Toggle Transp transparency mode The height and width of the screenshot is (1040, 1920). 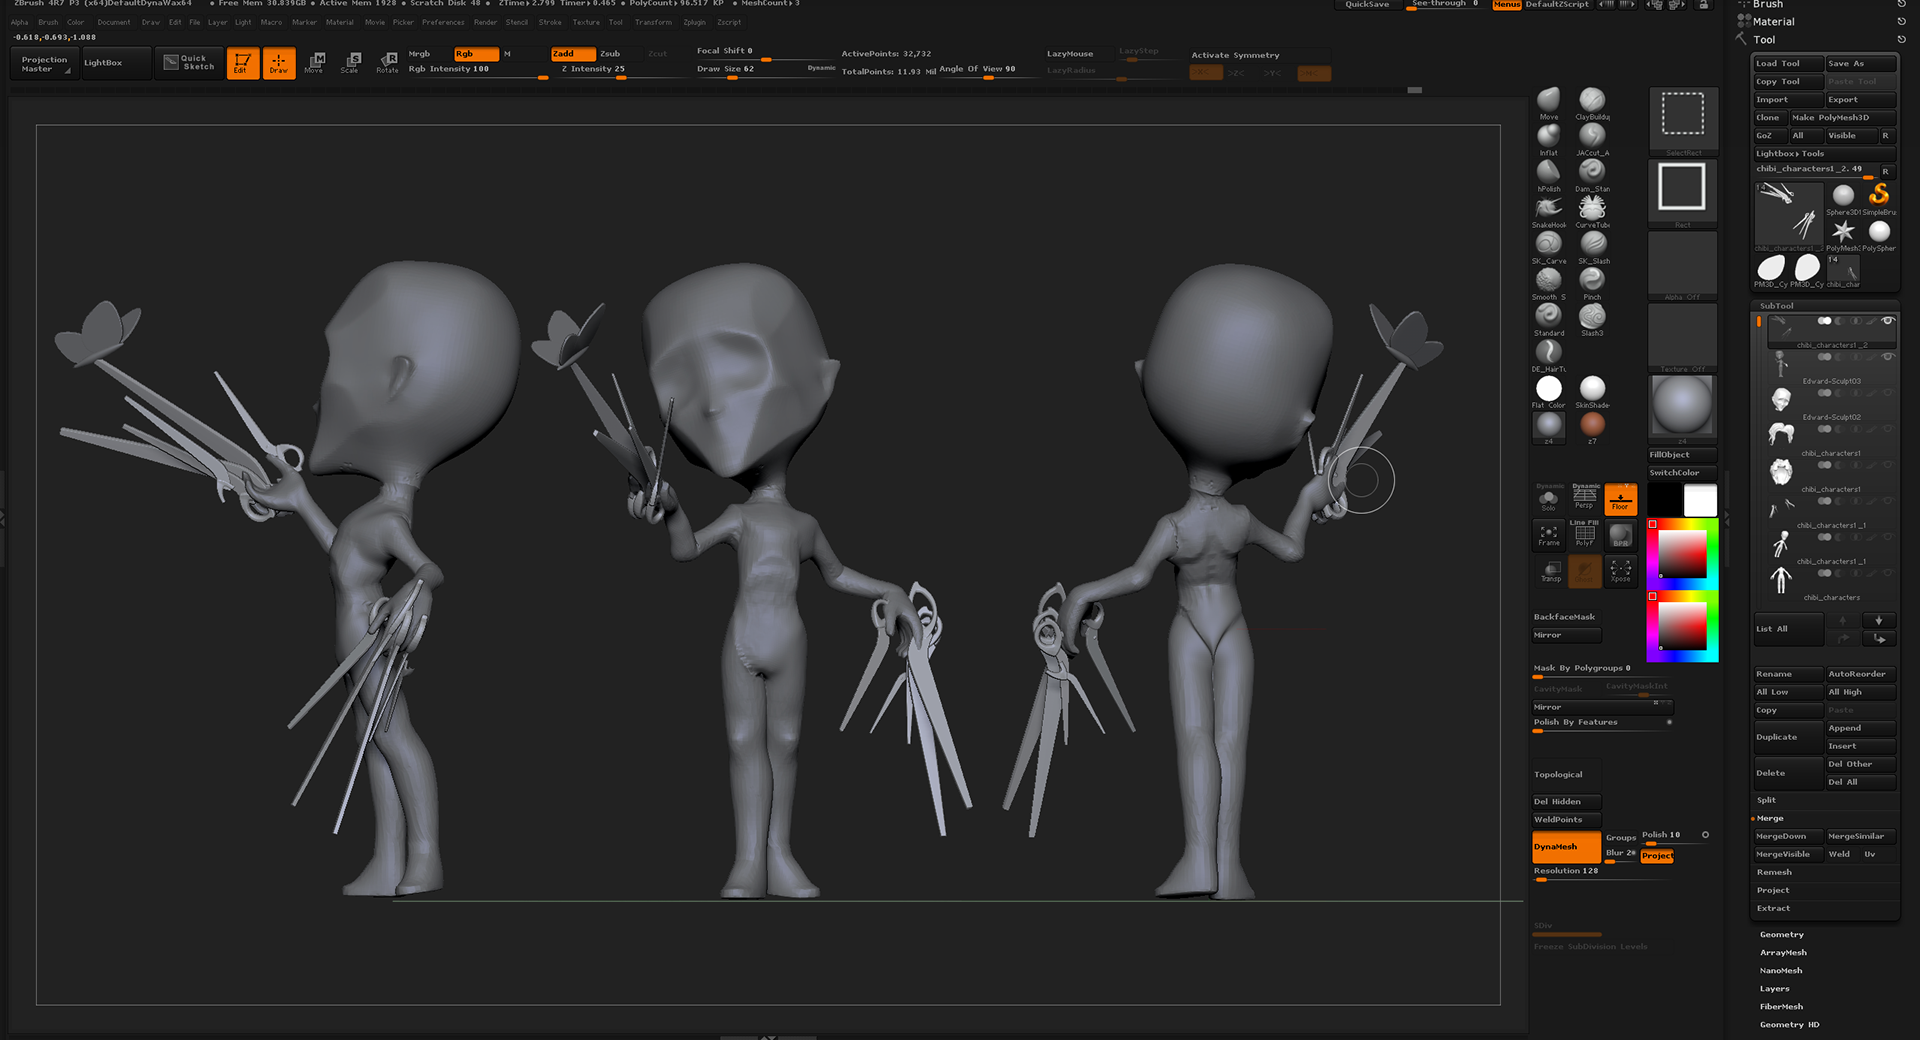(1550, 571)
